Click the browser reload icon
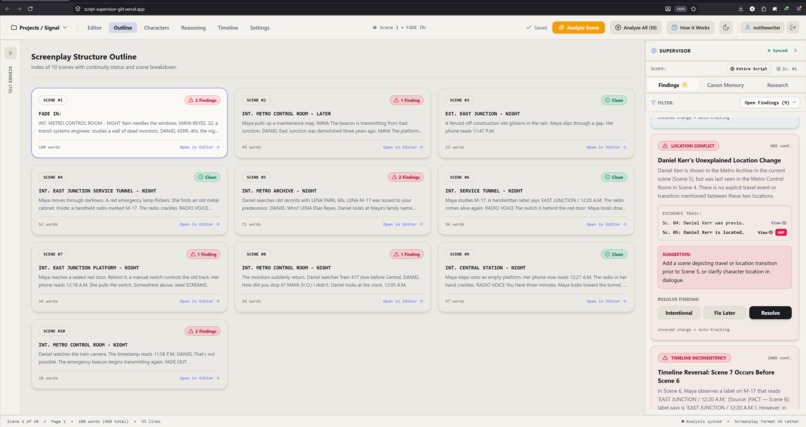Viewport: 806px width, 427px height. click(x=30, y=9)
